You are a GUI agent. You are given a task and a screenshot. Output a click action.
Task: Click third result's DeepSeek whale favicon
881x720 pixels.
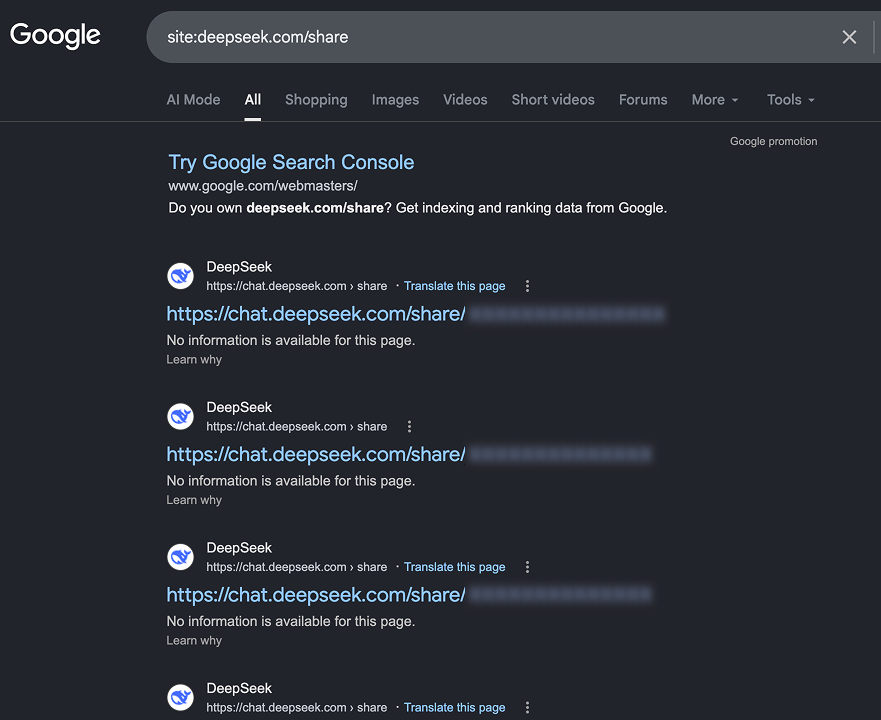click(x=180, y=557)
